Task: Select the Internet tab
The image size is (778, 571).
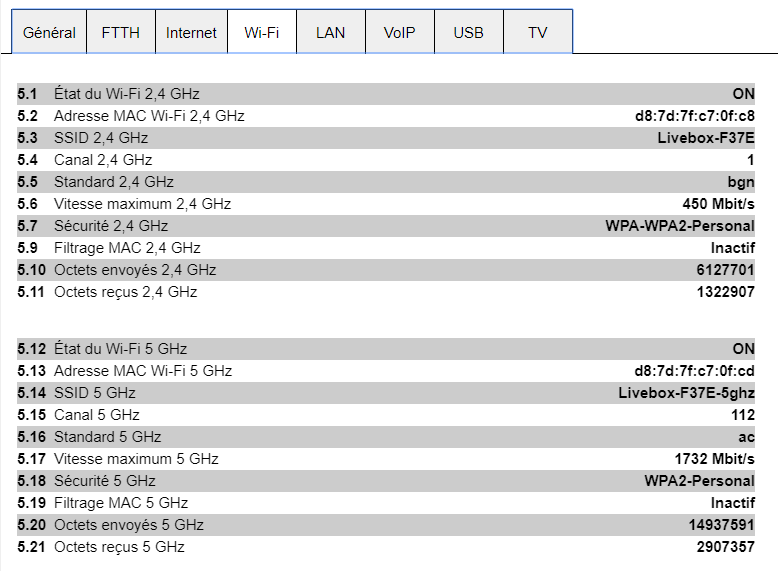Action: (x=191, y=33)
